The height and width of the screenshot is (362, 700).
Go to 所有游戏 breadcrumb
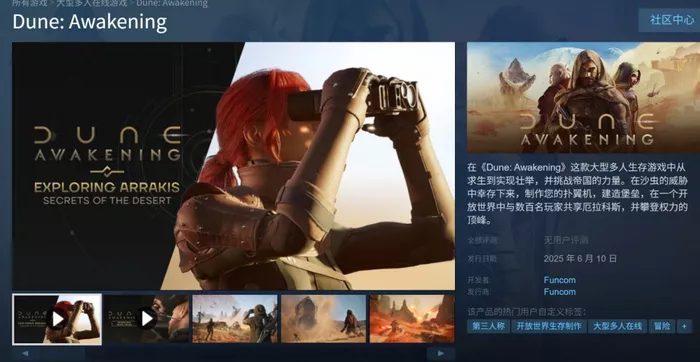point(30,4)
